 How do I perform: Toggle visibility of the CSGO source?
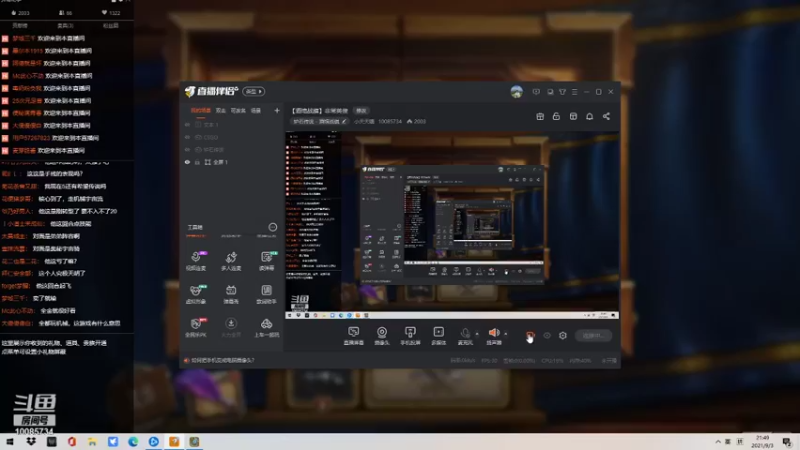coord(187,137)
